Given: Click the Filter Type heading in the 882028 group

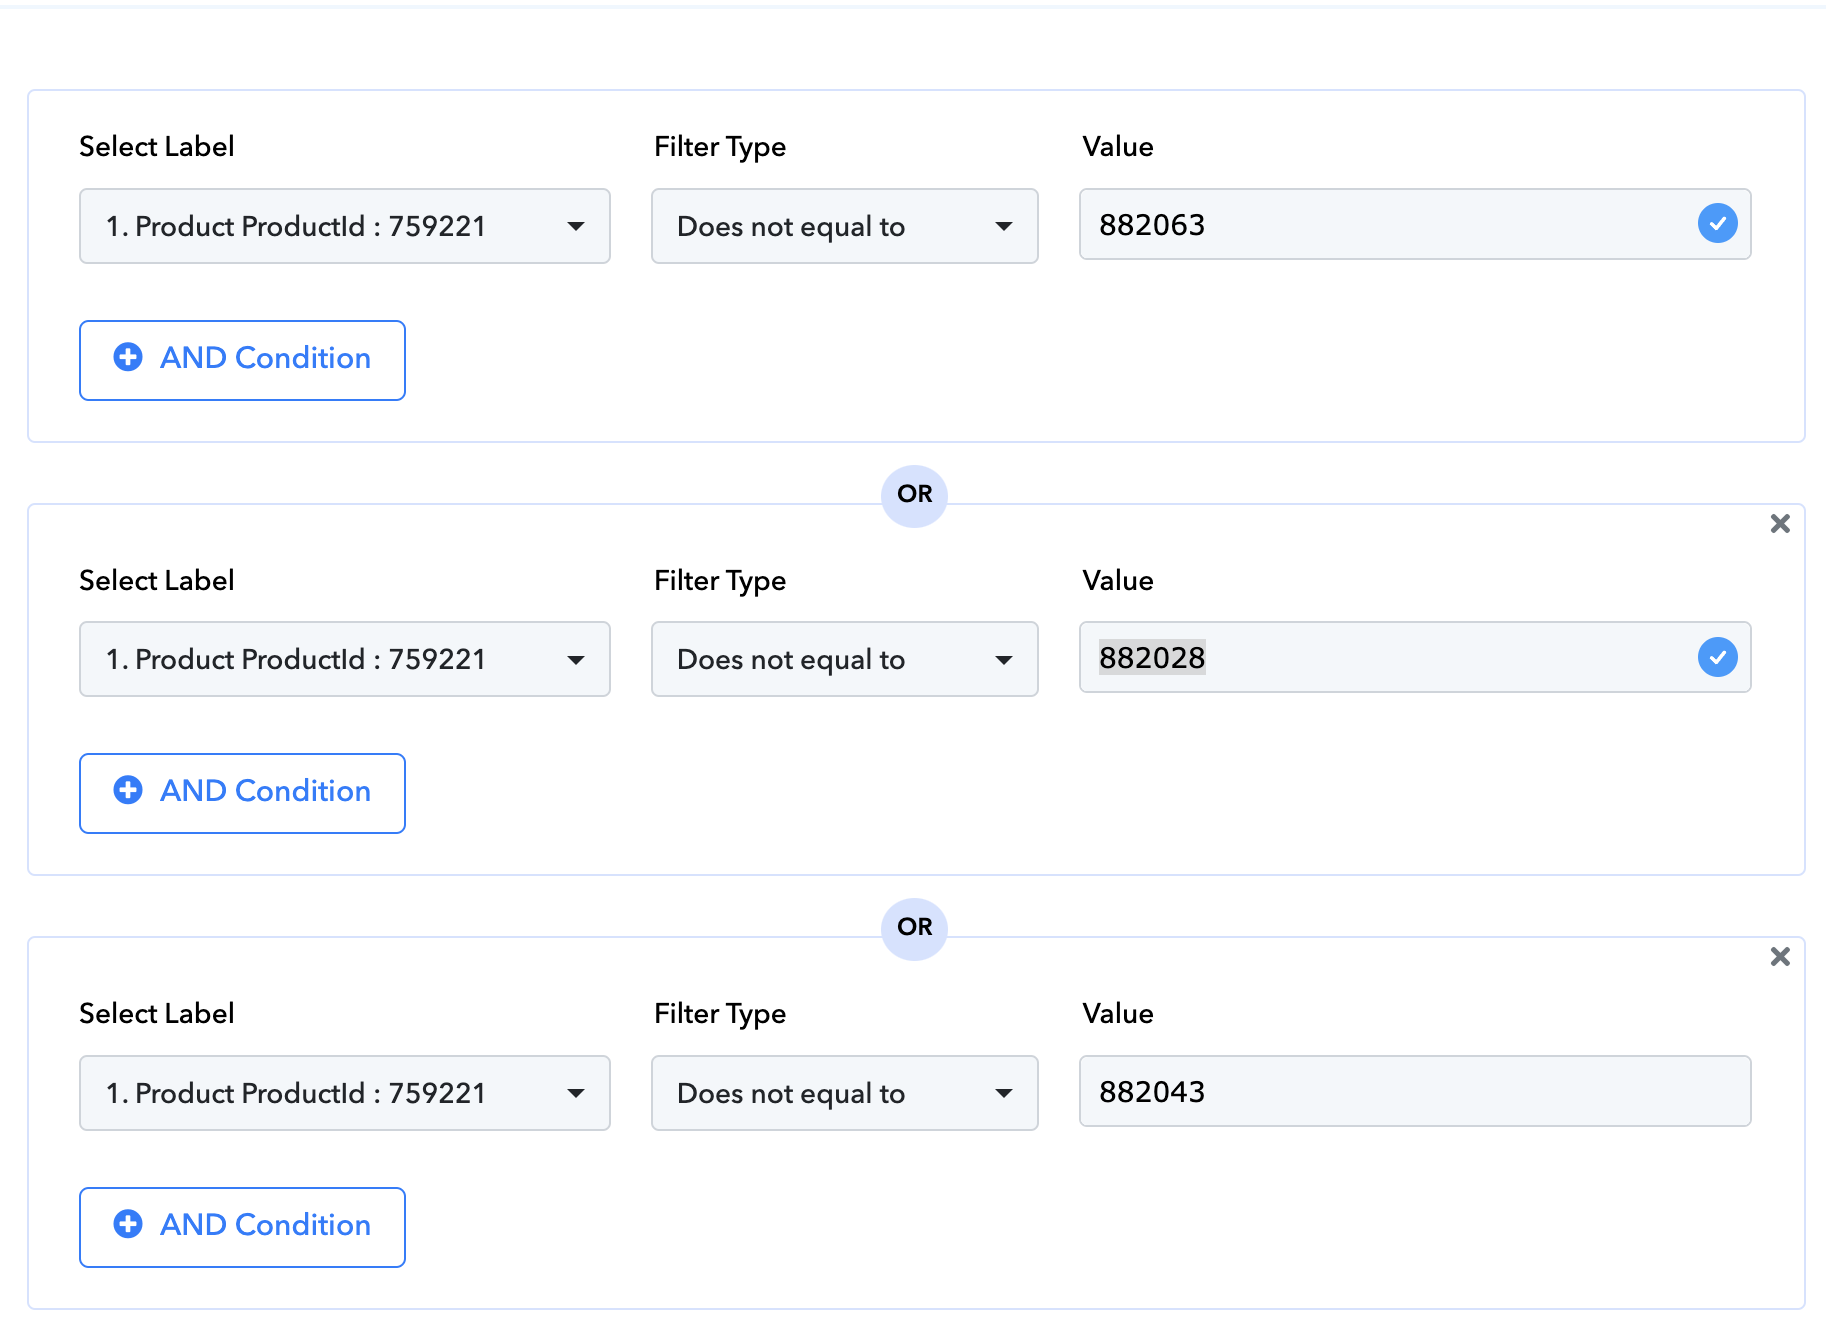Looking at the screenshot, I should click(720, 581).
